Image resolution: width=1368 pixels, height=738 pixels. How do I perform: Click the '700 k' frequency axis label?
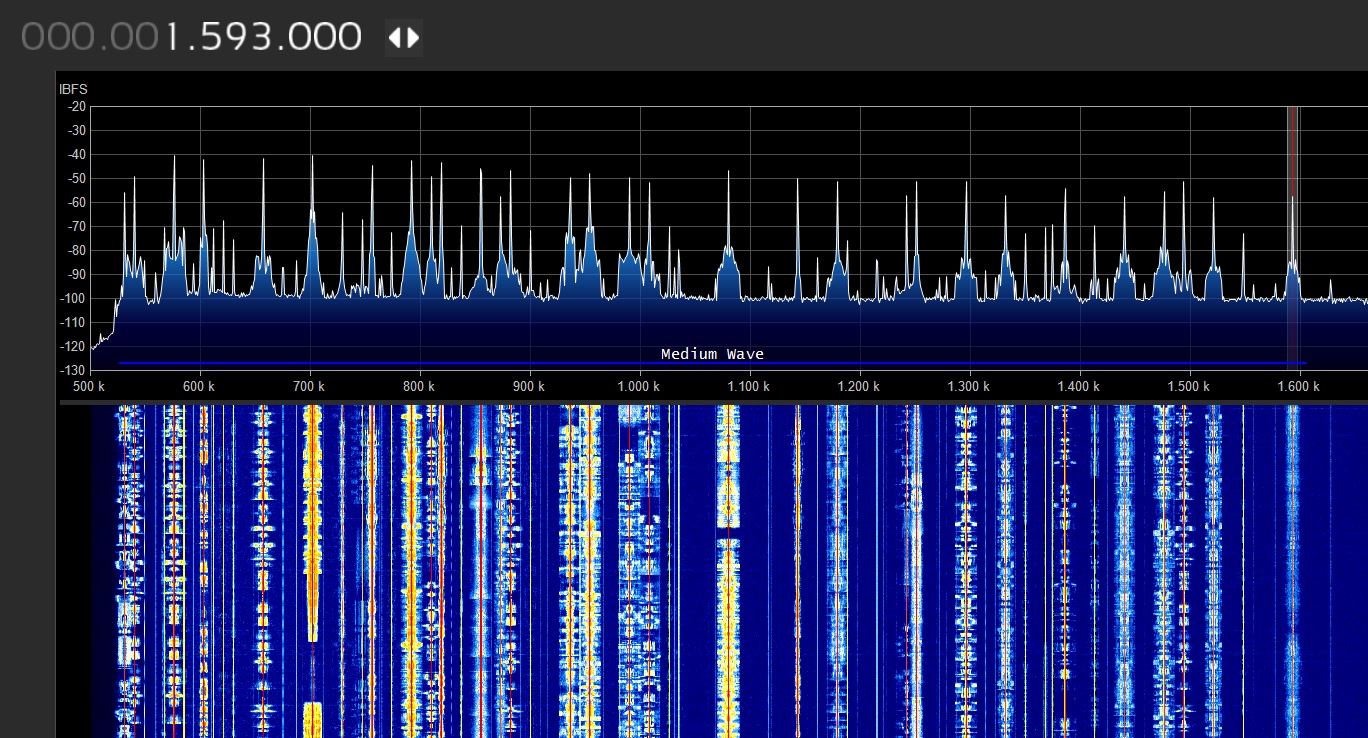click(x=309, y=386)
